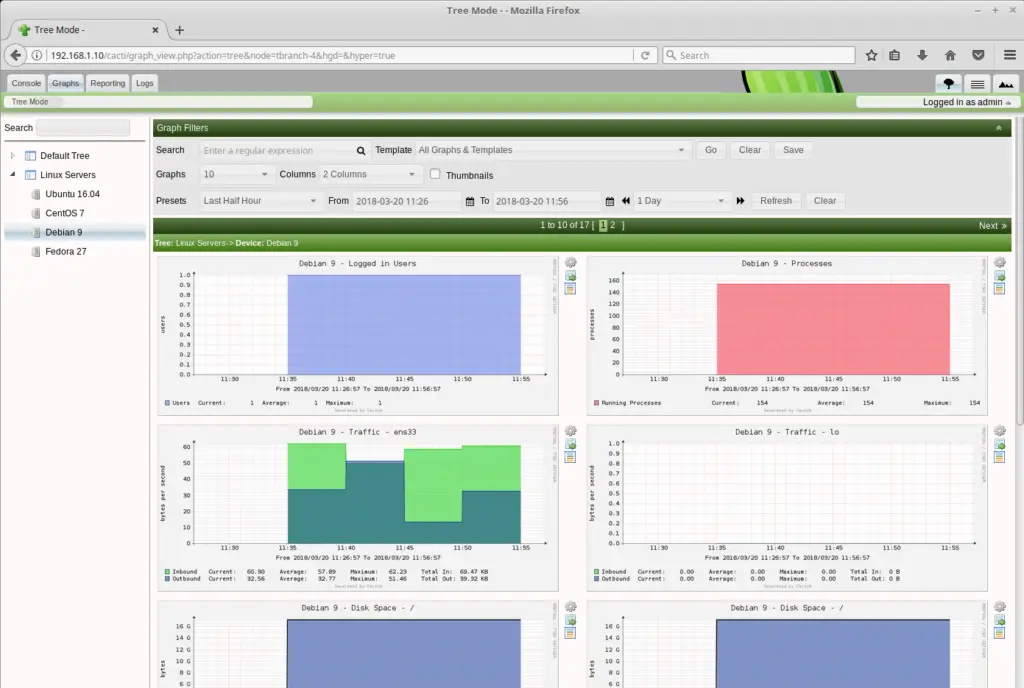The width and height of the screenshot is (1024, 688).
Task: Open gear settings for Processes graph
Action: point(1000,262)
